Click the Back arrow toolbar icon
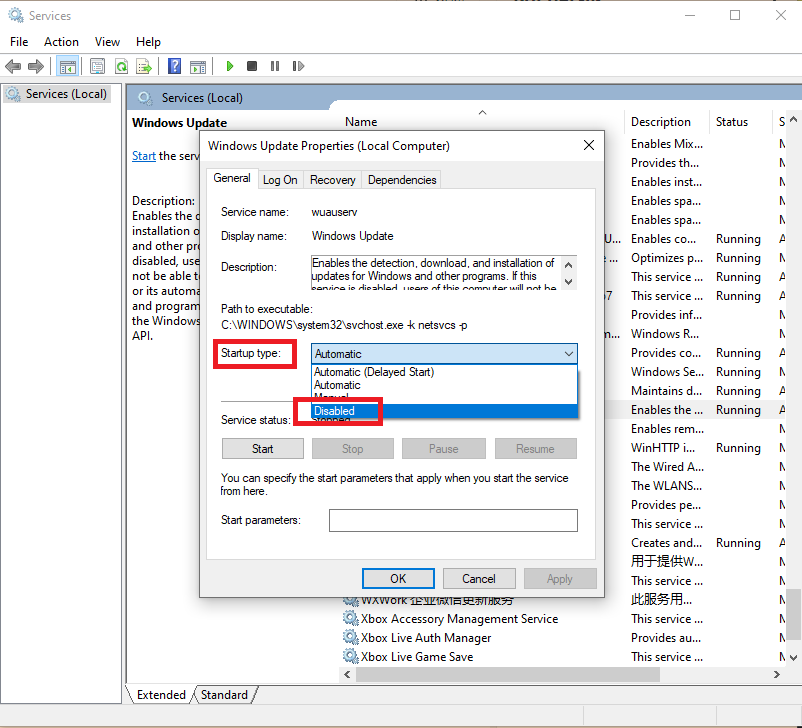 [13, 66]
